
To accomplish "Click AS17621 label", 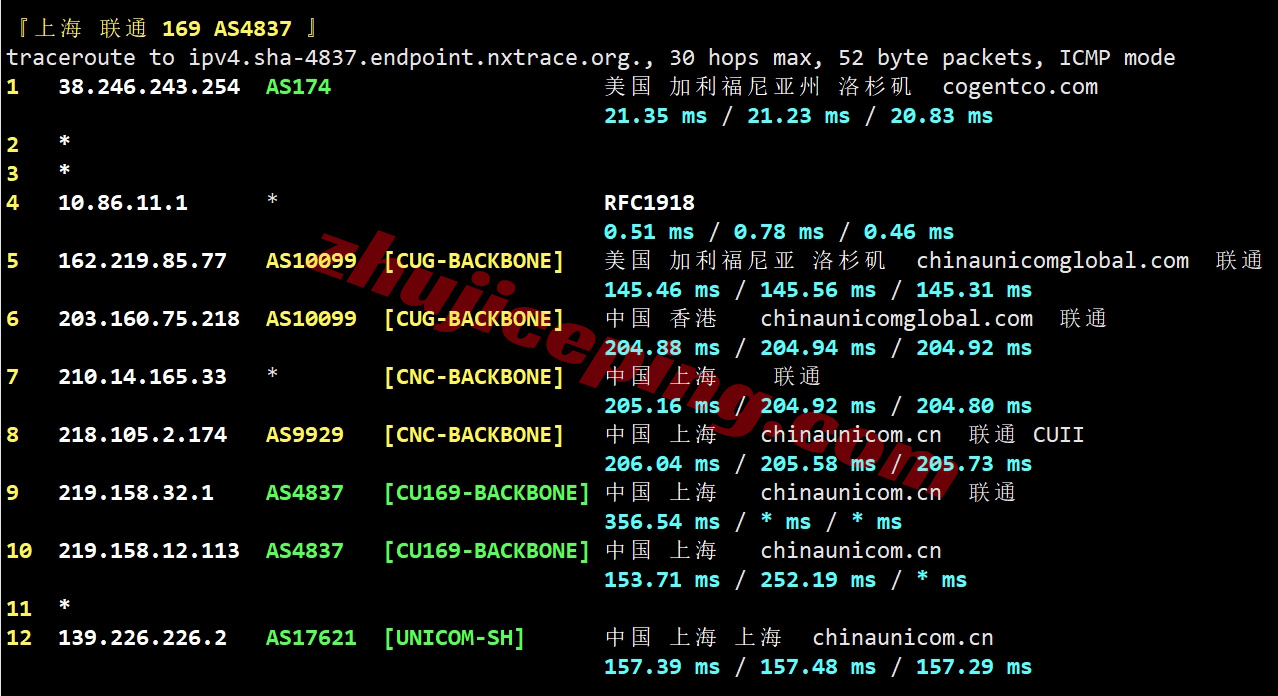I will pyautogui.click(x=311, y=638).
